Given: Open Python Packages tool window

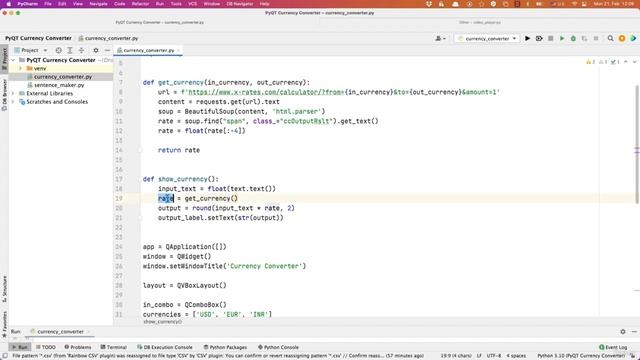Looking at the screenshot, I should click(x=225, y=347).
